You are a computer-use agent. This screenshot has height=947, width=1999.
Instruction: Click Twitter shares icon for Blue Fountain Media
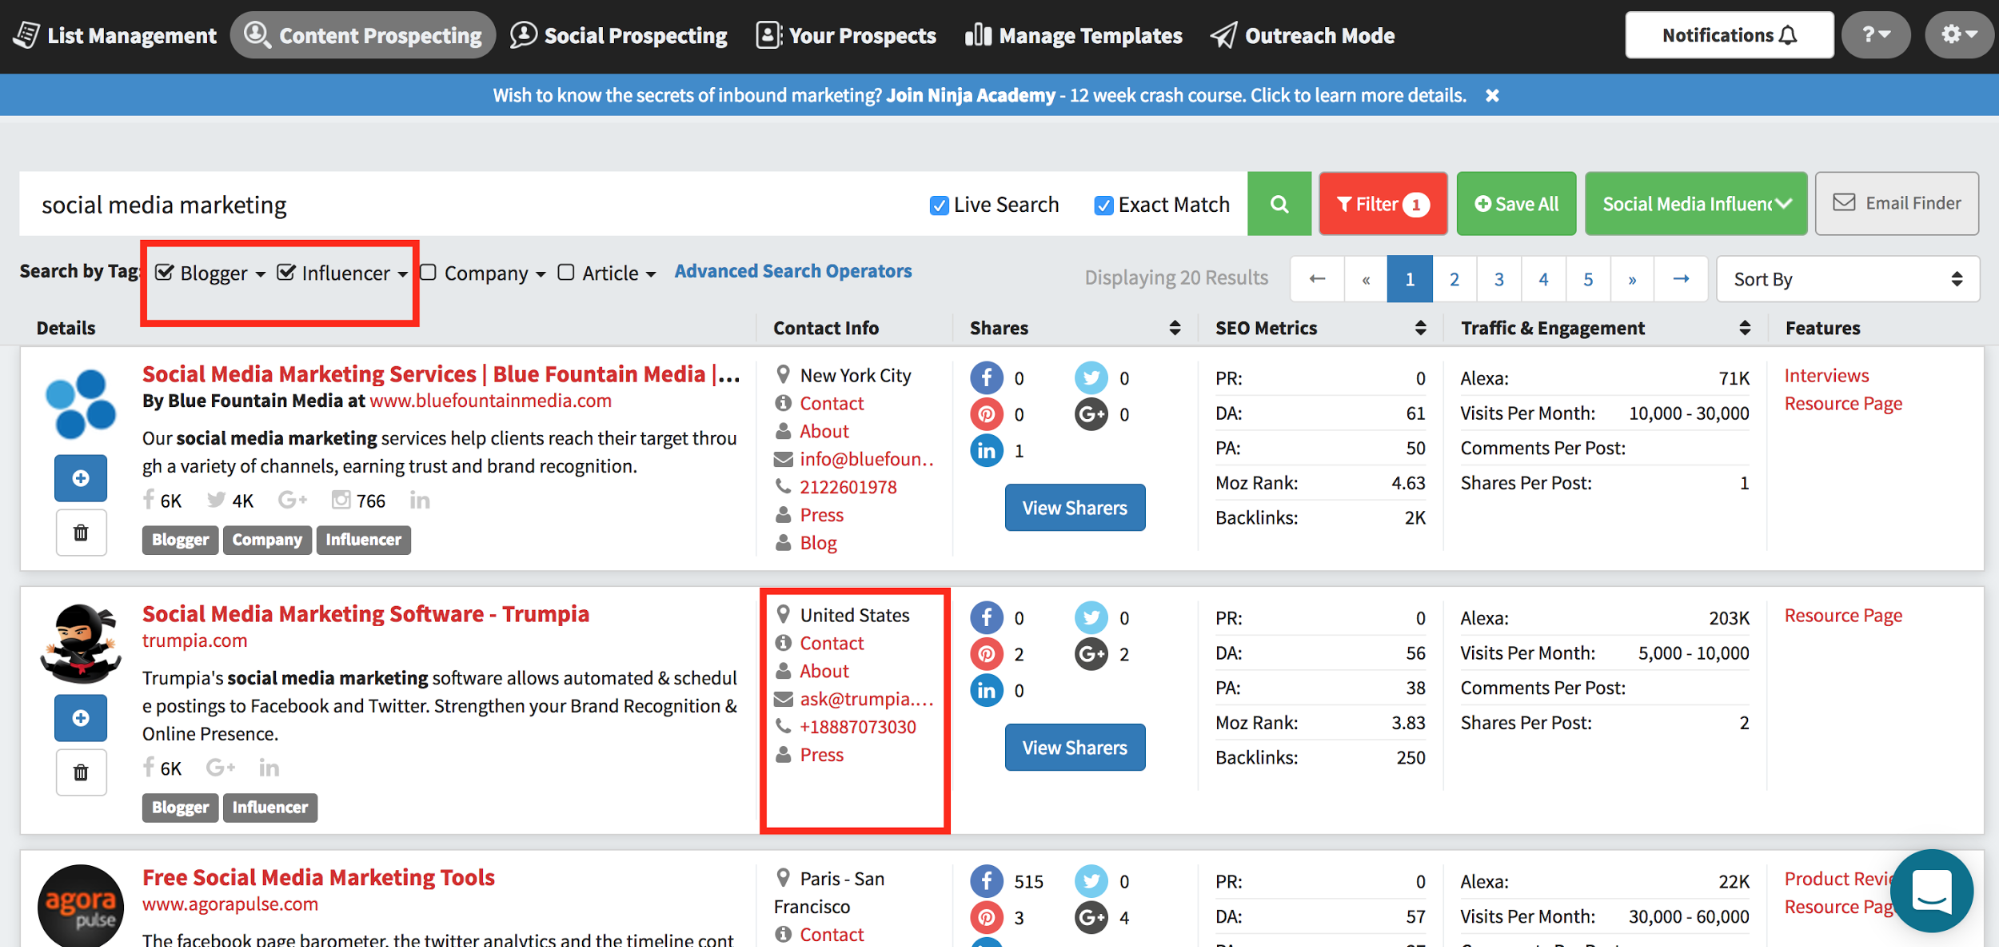pyautogui.click(x=1091, y=378)
